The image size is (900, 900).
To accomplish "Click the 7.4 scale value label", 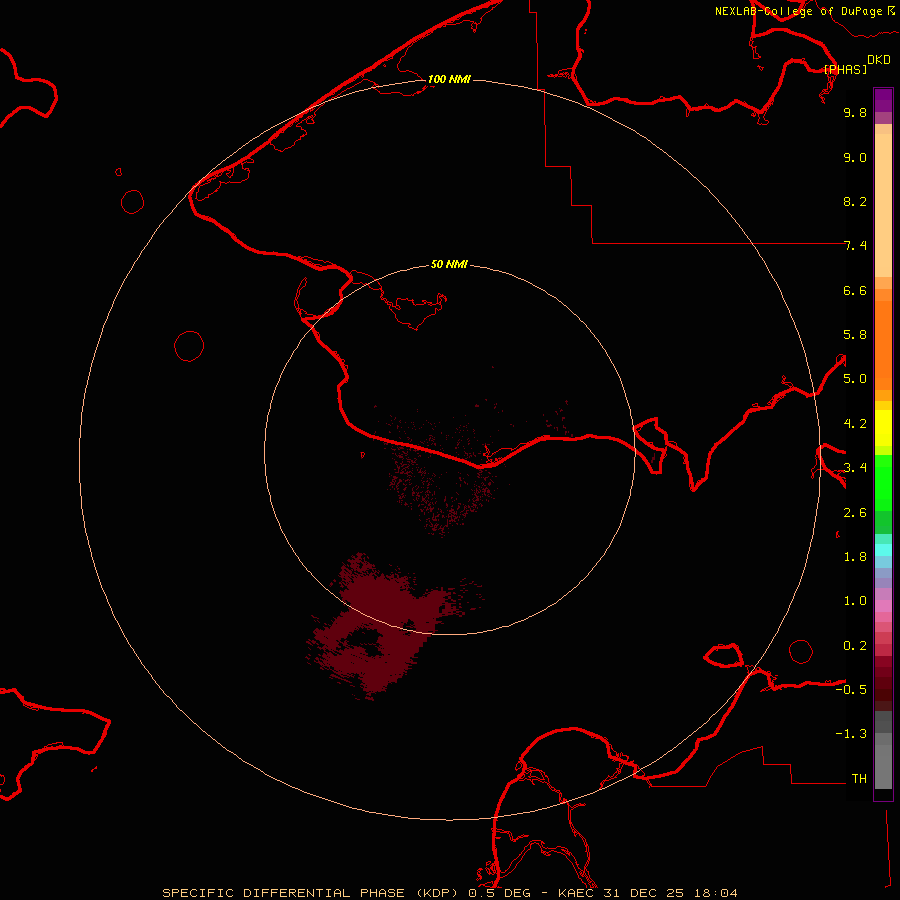I will tap(854, 246).
